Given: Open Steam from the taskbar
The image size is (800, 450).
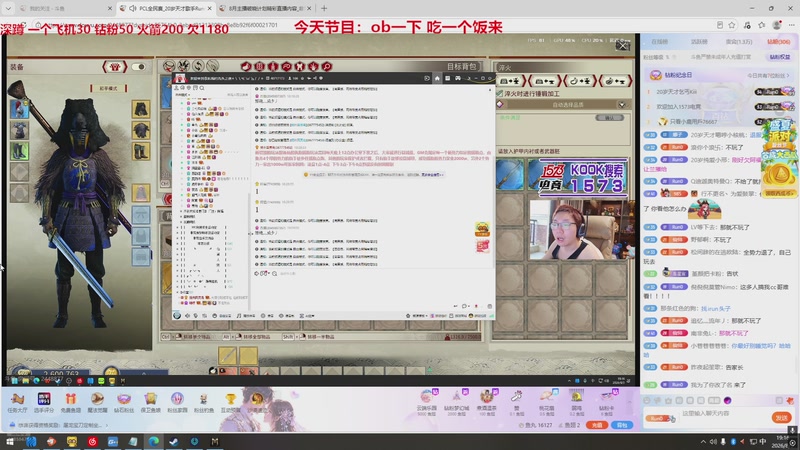Looking at the screenshot, I should coord(173,441).
